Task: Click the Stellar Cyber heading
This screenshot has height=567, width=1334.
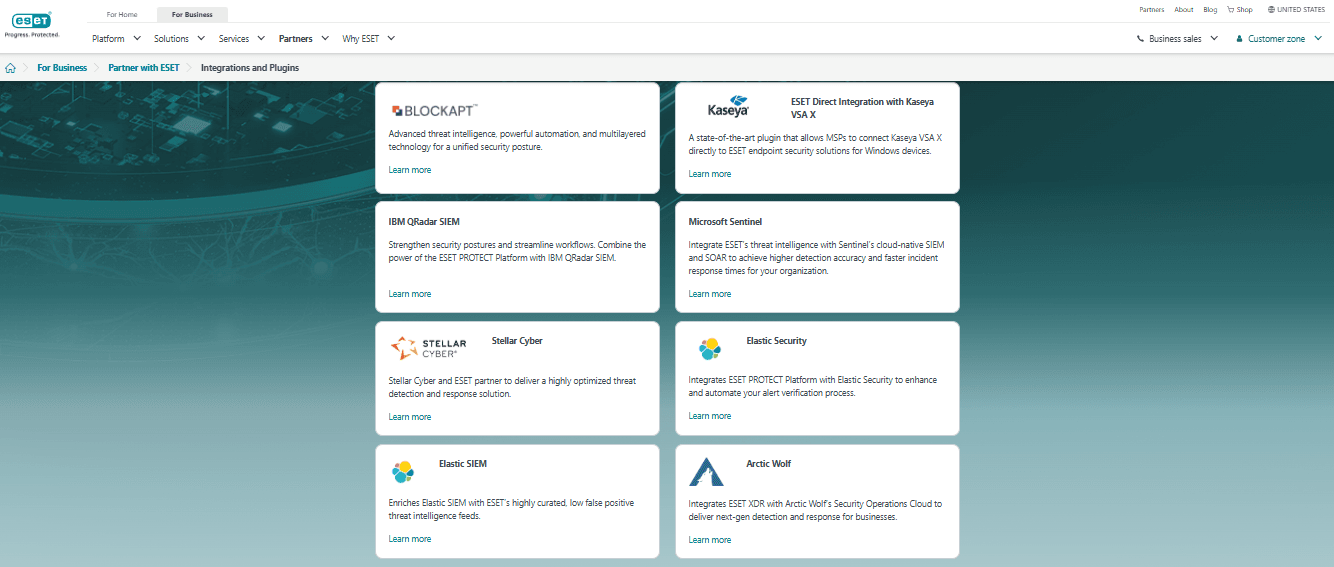Action: 517,341
